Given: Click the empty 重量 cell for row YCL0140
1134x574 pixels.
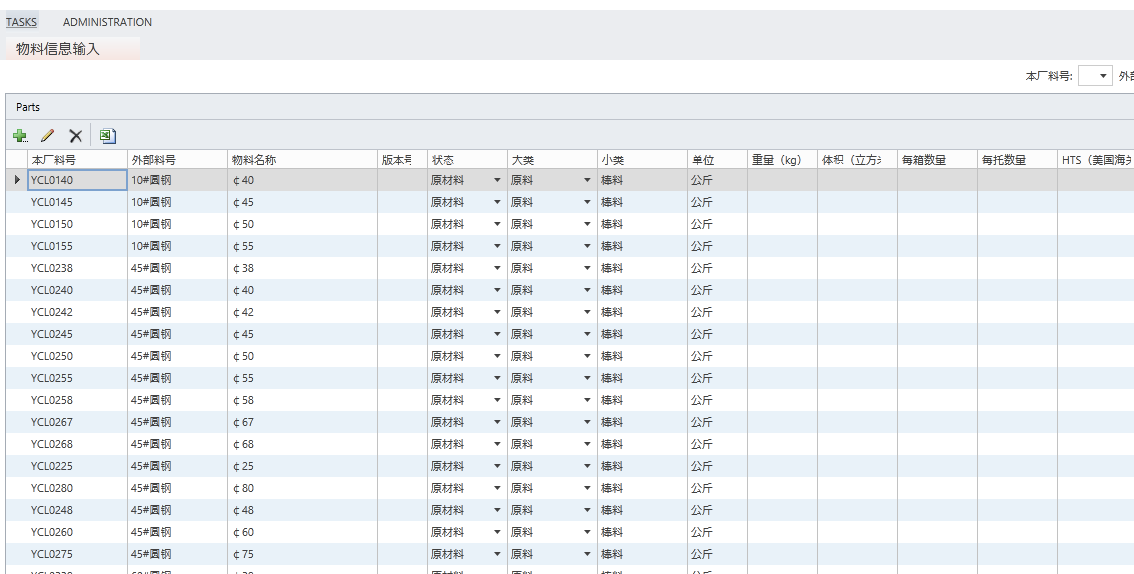Looking at the screenshot, I should coord(781,180).
